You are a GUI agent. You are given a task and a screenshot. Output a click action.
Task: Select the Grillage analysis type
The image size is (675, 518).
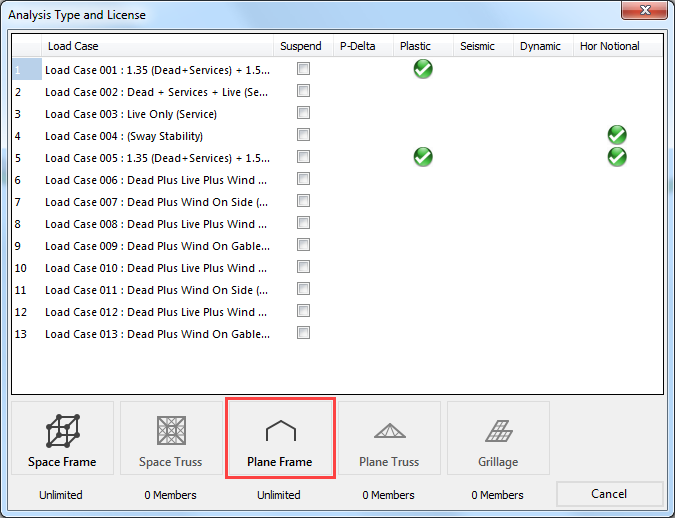[x=498, y=442]
